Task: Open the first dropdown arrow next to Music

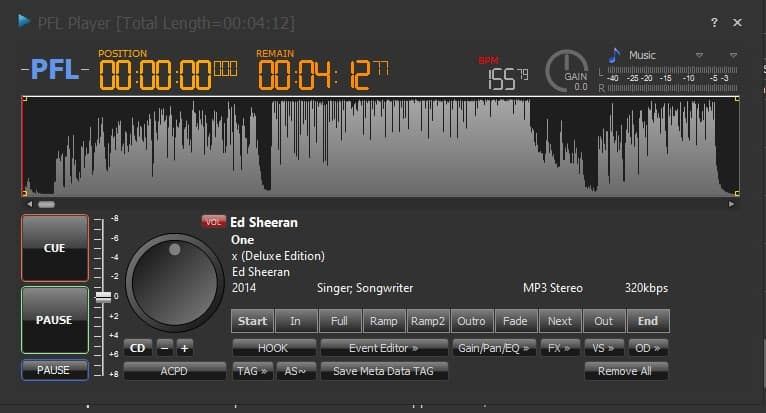Action: click(x=699, y=55)
